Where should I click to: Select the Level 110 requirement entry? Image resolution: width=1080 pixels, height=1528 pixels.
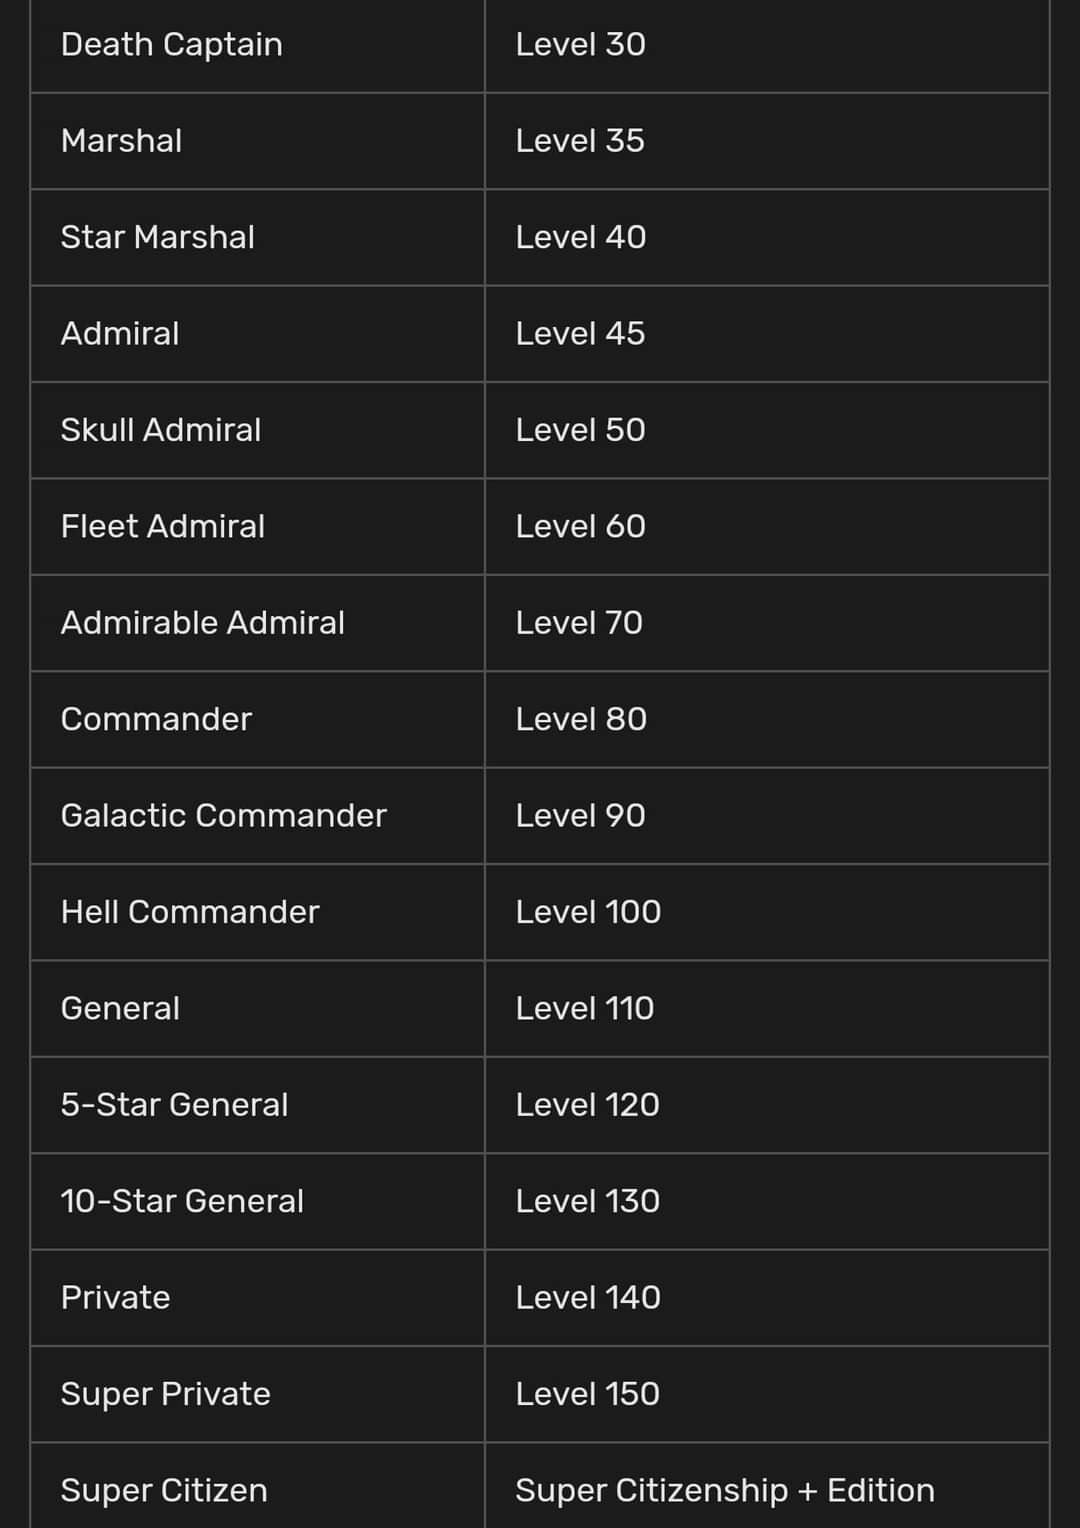[x=584, y=1008]
